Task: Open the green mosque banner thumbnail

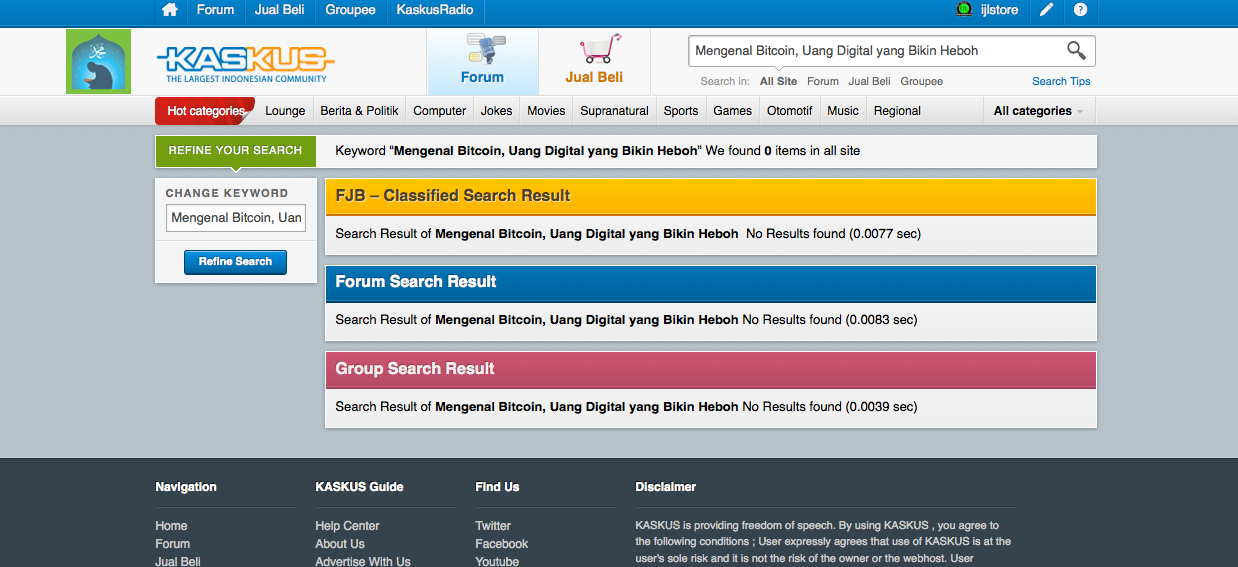Action: (x=98, y=62)
